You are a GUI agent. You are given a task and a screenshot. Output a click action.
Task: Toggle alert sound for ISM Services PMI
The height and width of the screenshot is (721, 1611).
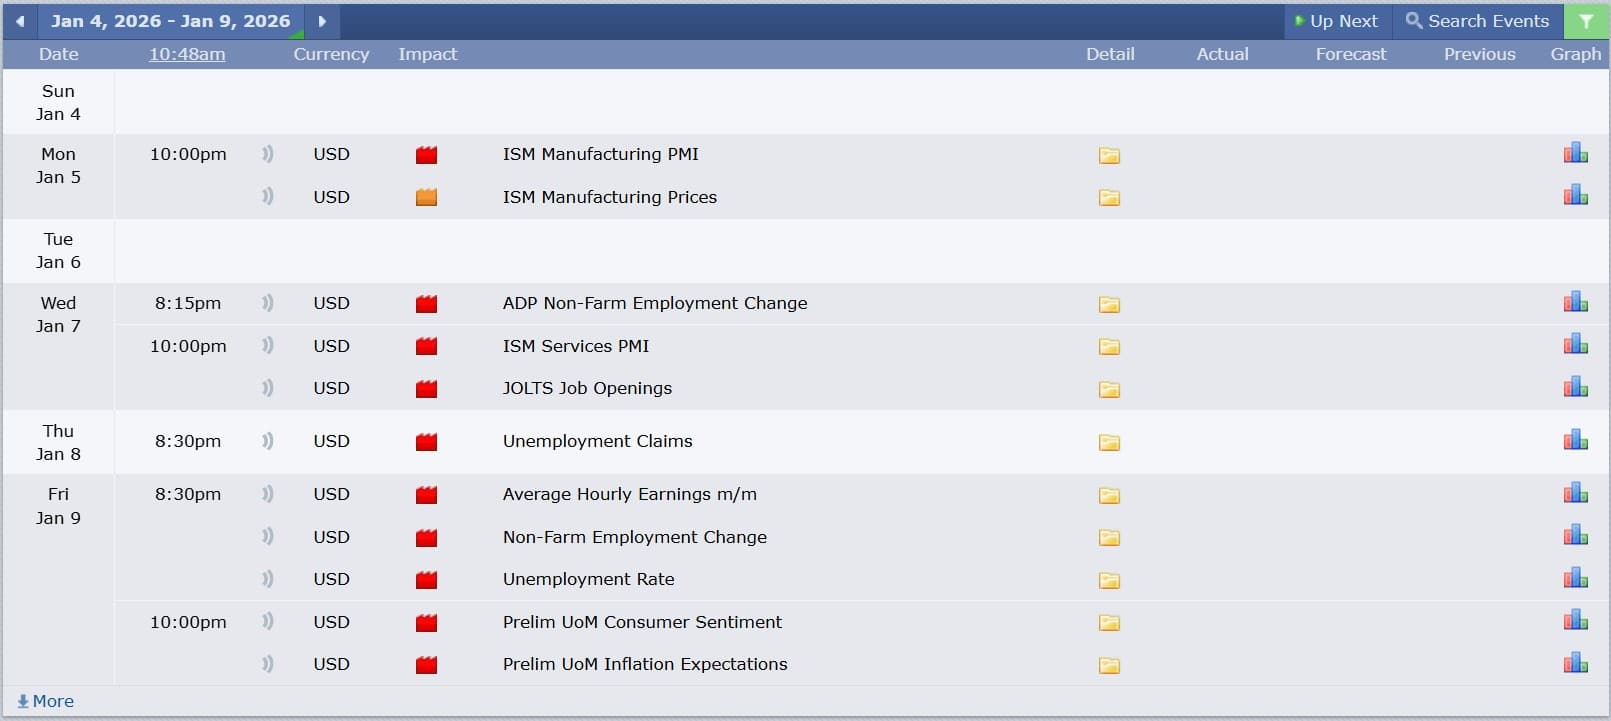point(267,346)
